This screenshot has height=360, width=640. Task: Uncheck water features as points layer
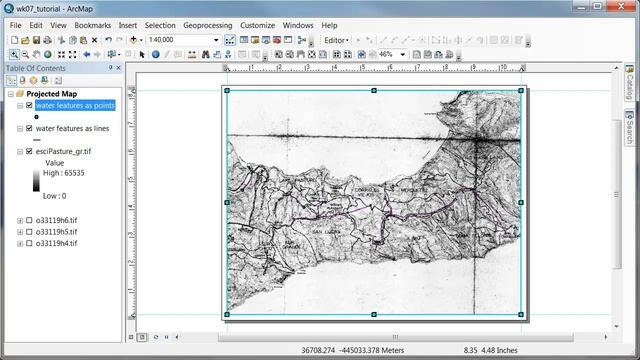pos(29,105)
